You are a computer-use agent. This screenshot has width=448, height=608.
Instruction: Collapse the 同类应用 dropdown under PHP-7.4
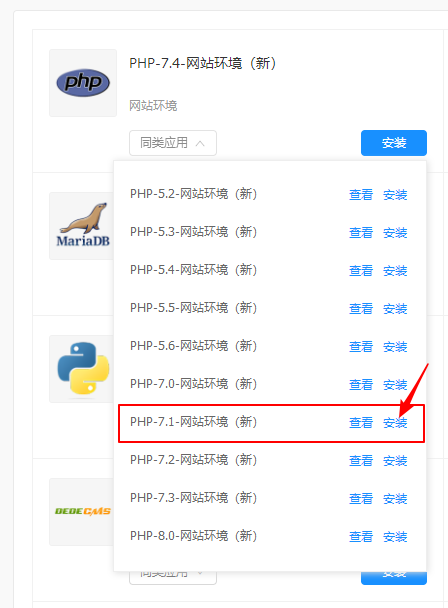pyautogui.click(x=173, y=143)
